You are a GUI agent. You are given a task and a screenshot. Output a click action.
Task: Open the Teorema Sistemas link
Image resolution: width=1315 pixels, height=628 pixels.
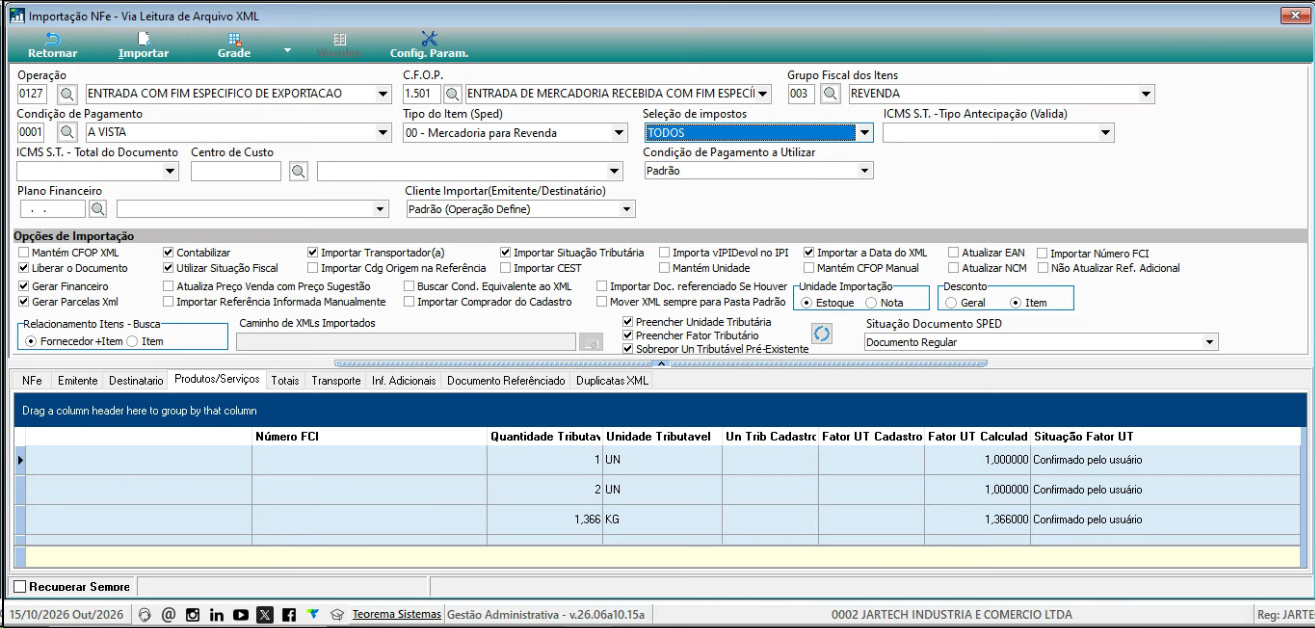397,614
